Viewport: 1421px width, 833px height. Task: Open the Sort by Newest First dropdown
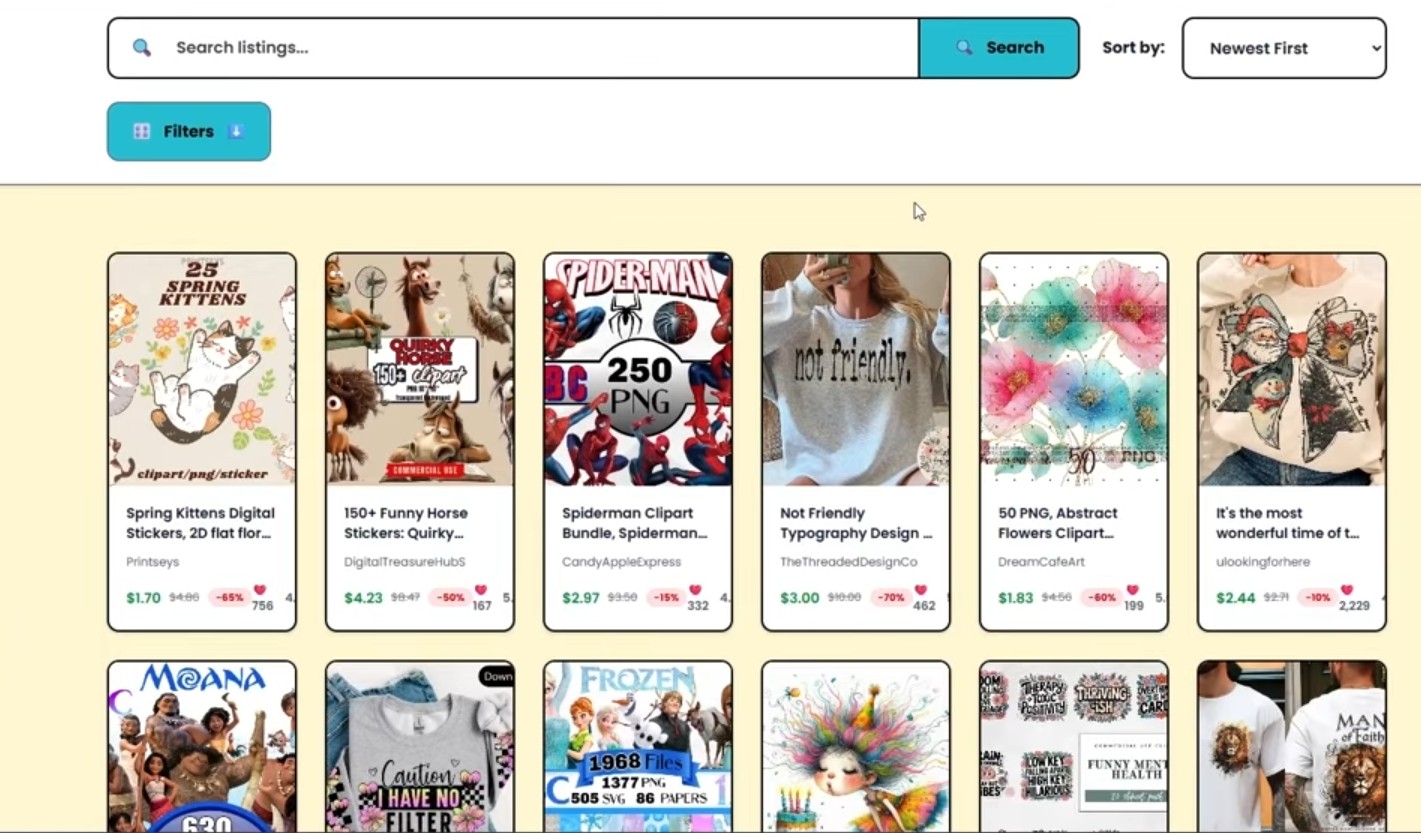pyautogui.click(x=1284, y=47)
